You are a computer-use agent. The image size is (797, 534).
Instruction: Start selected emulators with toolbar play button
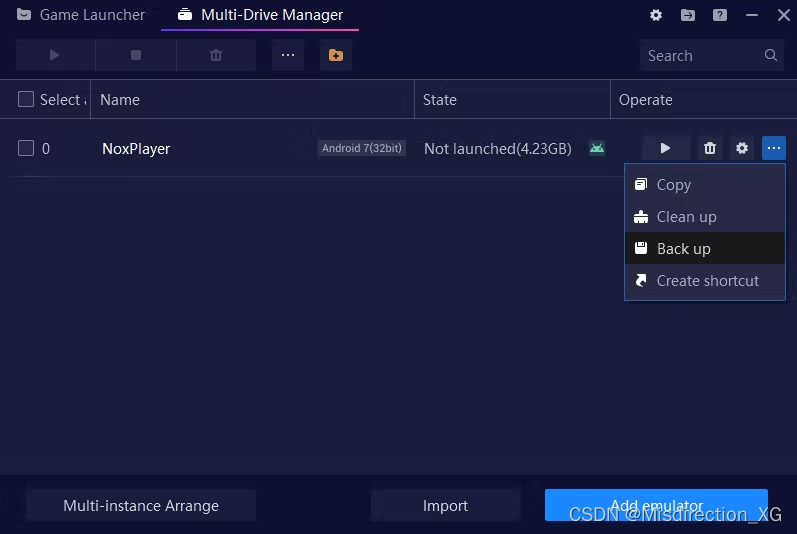tap(55, 55)
